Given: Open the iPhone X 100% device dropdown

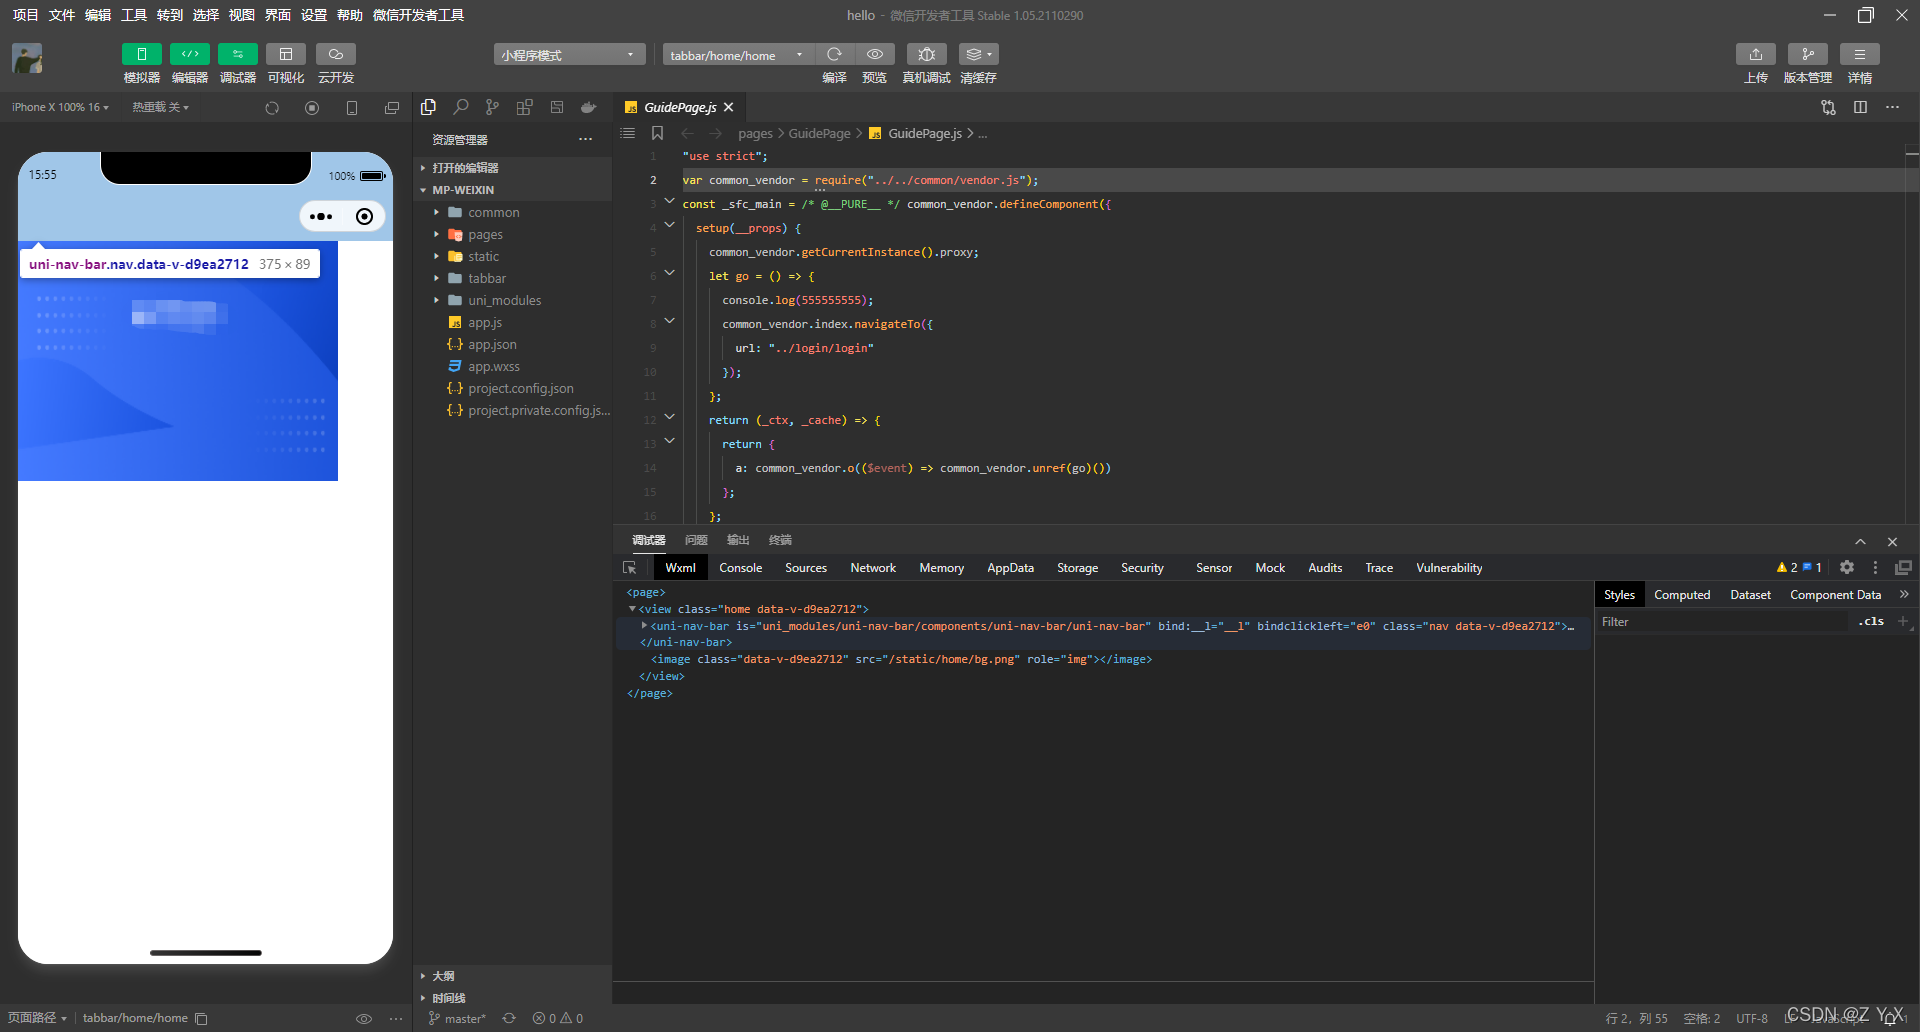Looking at the screenshot, I should 60,107.
